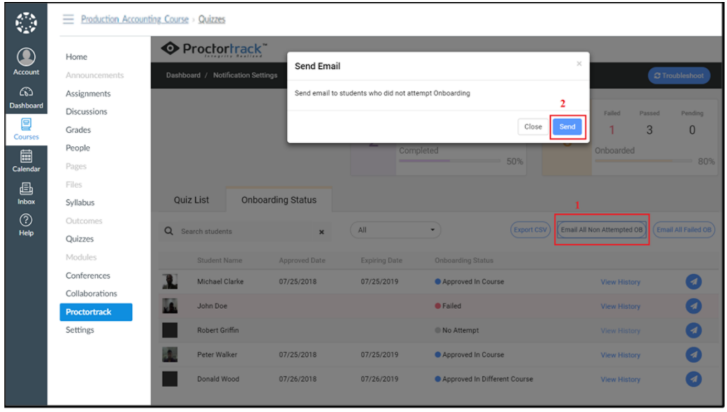Viewport: 727px width, 412px height.
Task: Open Inbox in global navigation
Action: point(26,194)
